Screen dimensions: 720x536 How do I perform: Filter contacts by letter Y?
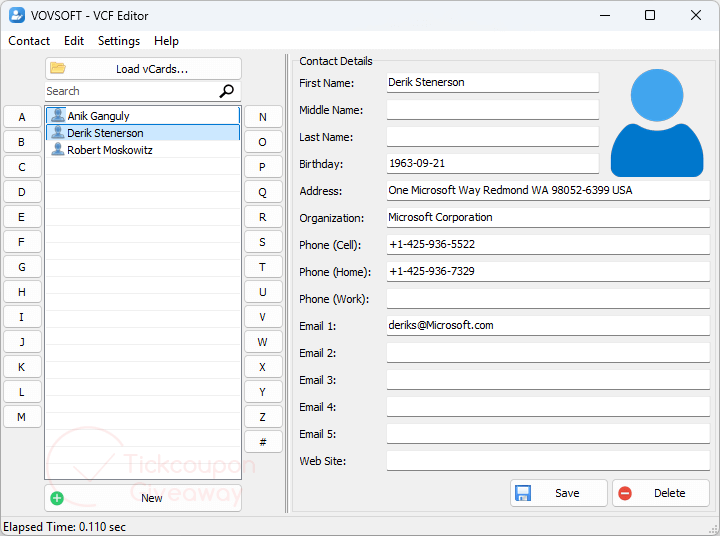pos(263,392)
